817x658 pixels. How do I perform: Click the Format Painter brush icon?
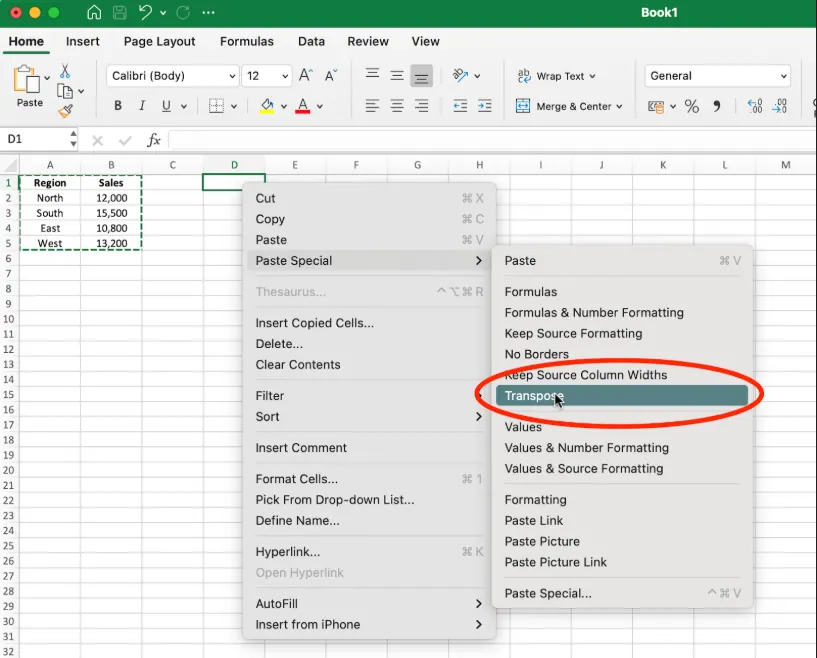point(65,111)
